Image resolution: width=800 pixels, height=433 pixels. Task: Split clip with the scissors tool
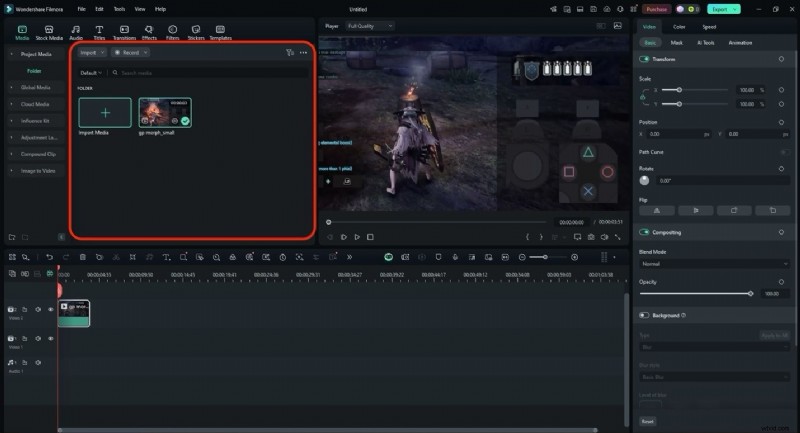[116, 257]
